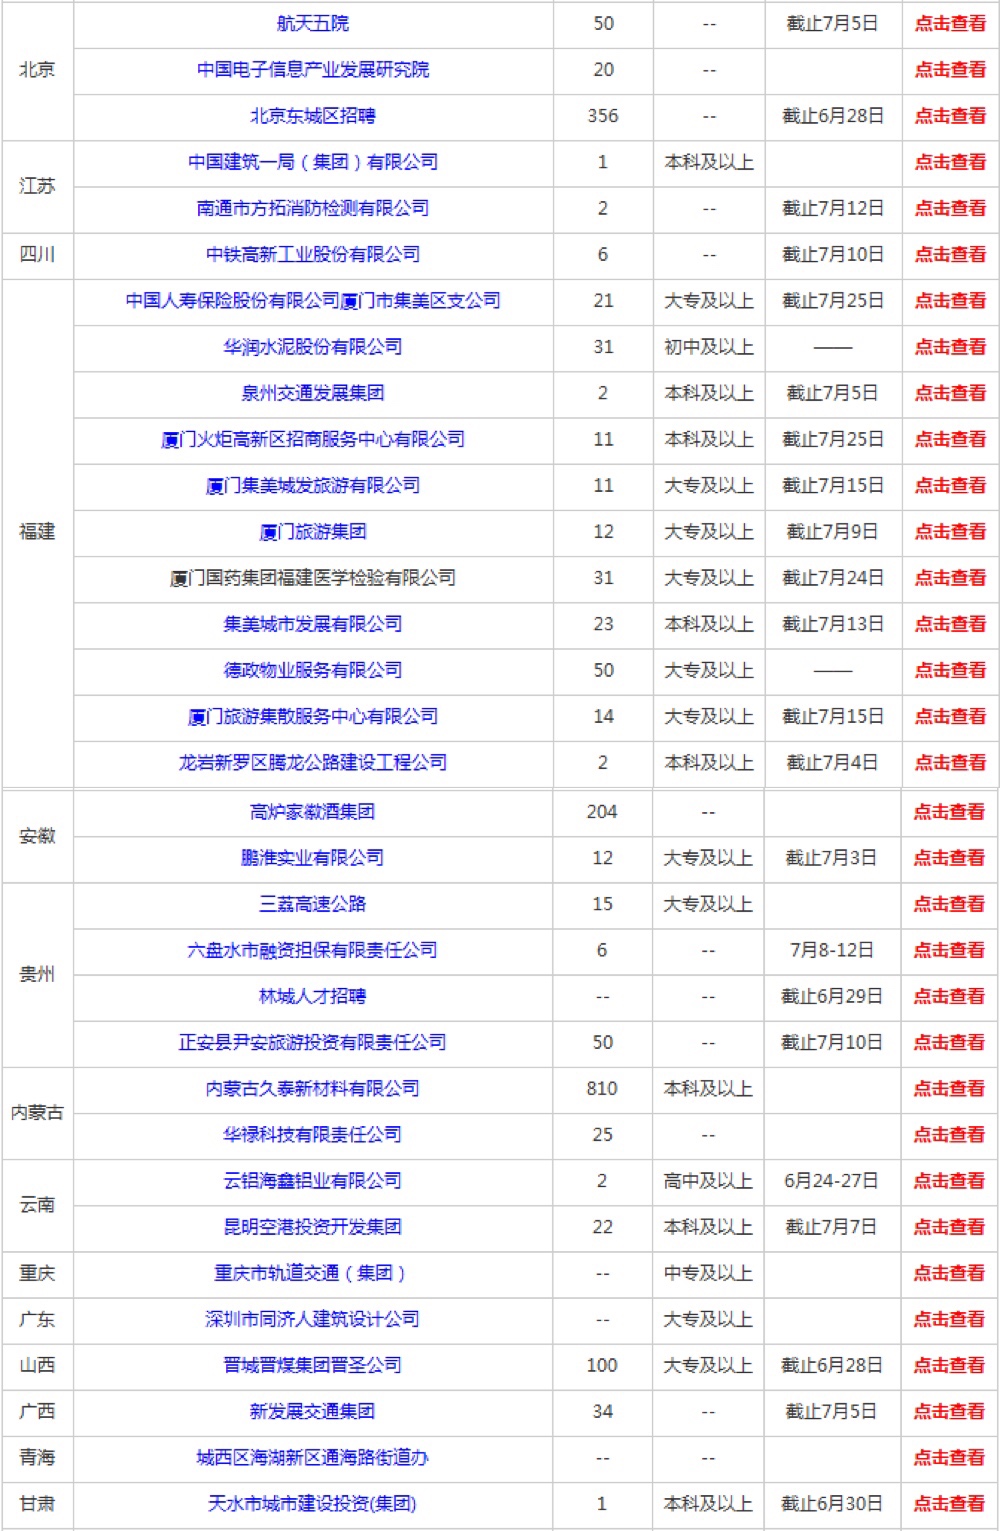The image size is (1000, 1531).
Task: Open 厦门集美城发旅游有限公司 link
Action: (x=313, y=485)
